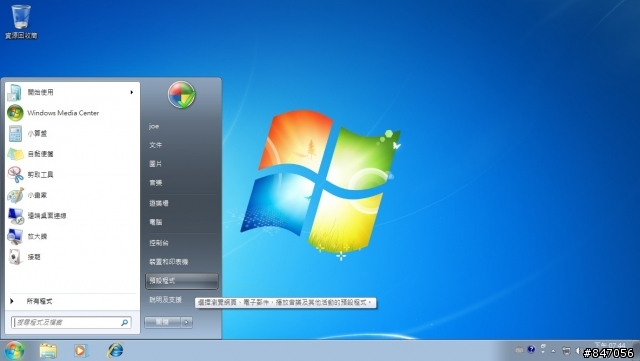
Task: Open Recycle Bin on the desktop
Action: pos(20,22)
